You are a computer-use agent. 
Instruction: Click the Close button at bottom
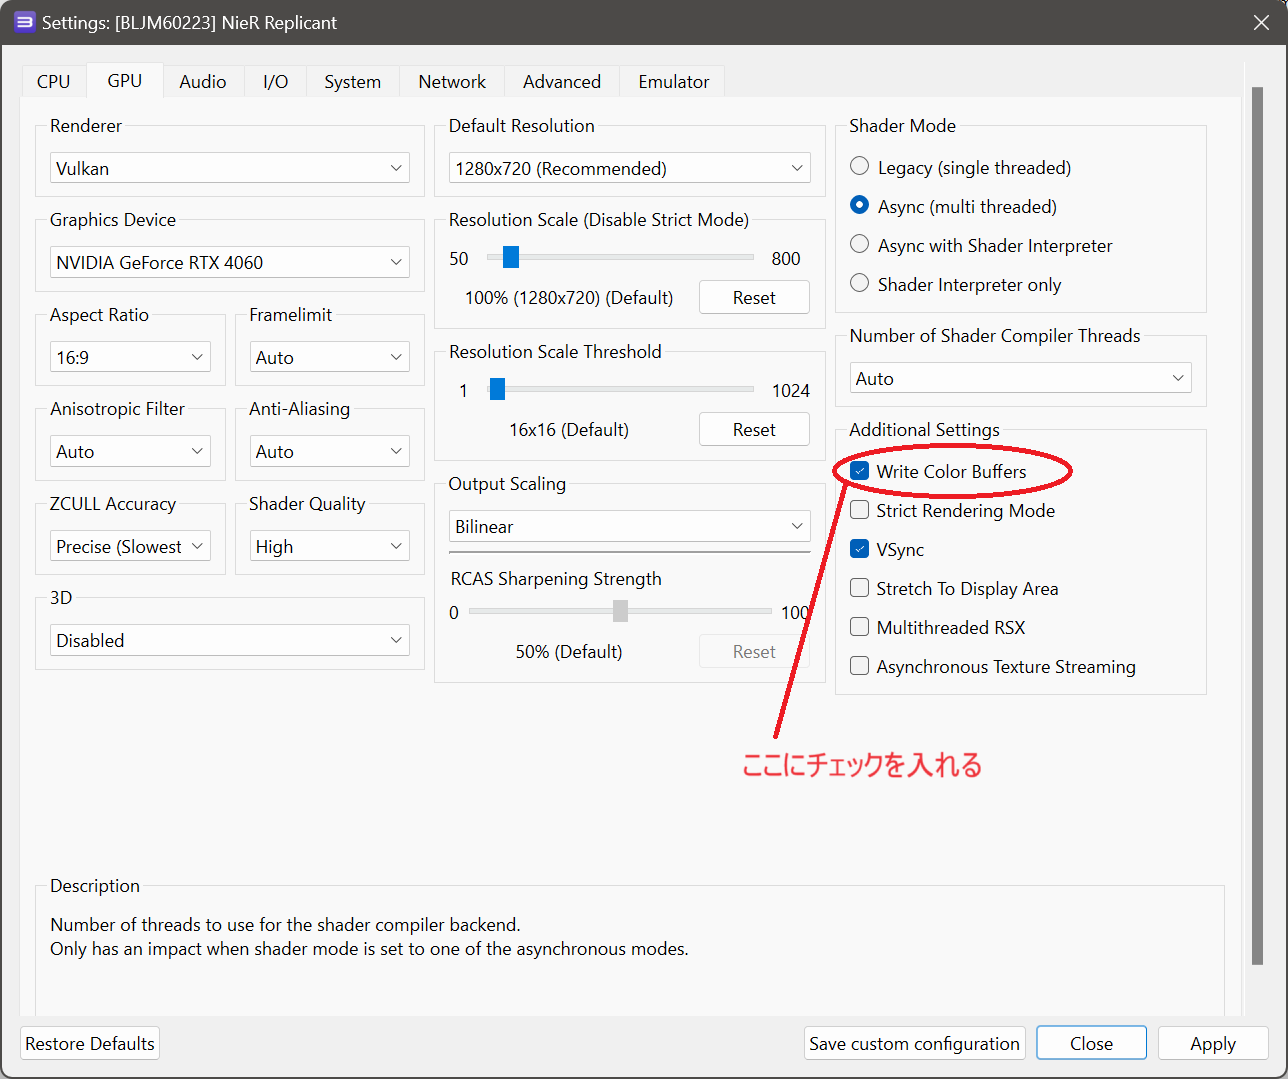point(1091,1043)
